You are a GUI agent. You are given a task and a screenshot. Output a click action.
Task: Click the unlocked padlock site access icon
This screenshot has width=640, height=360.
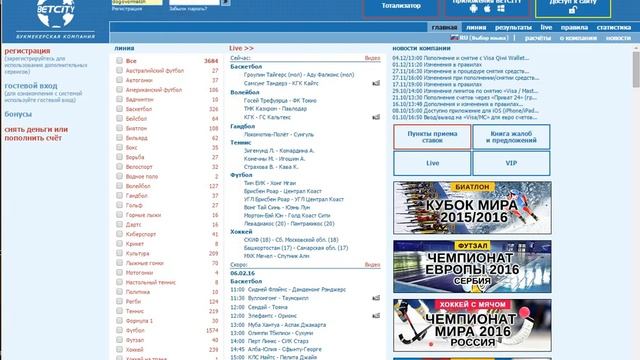[573, 10]
